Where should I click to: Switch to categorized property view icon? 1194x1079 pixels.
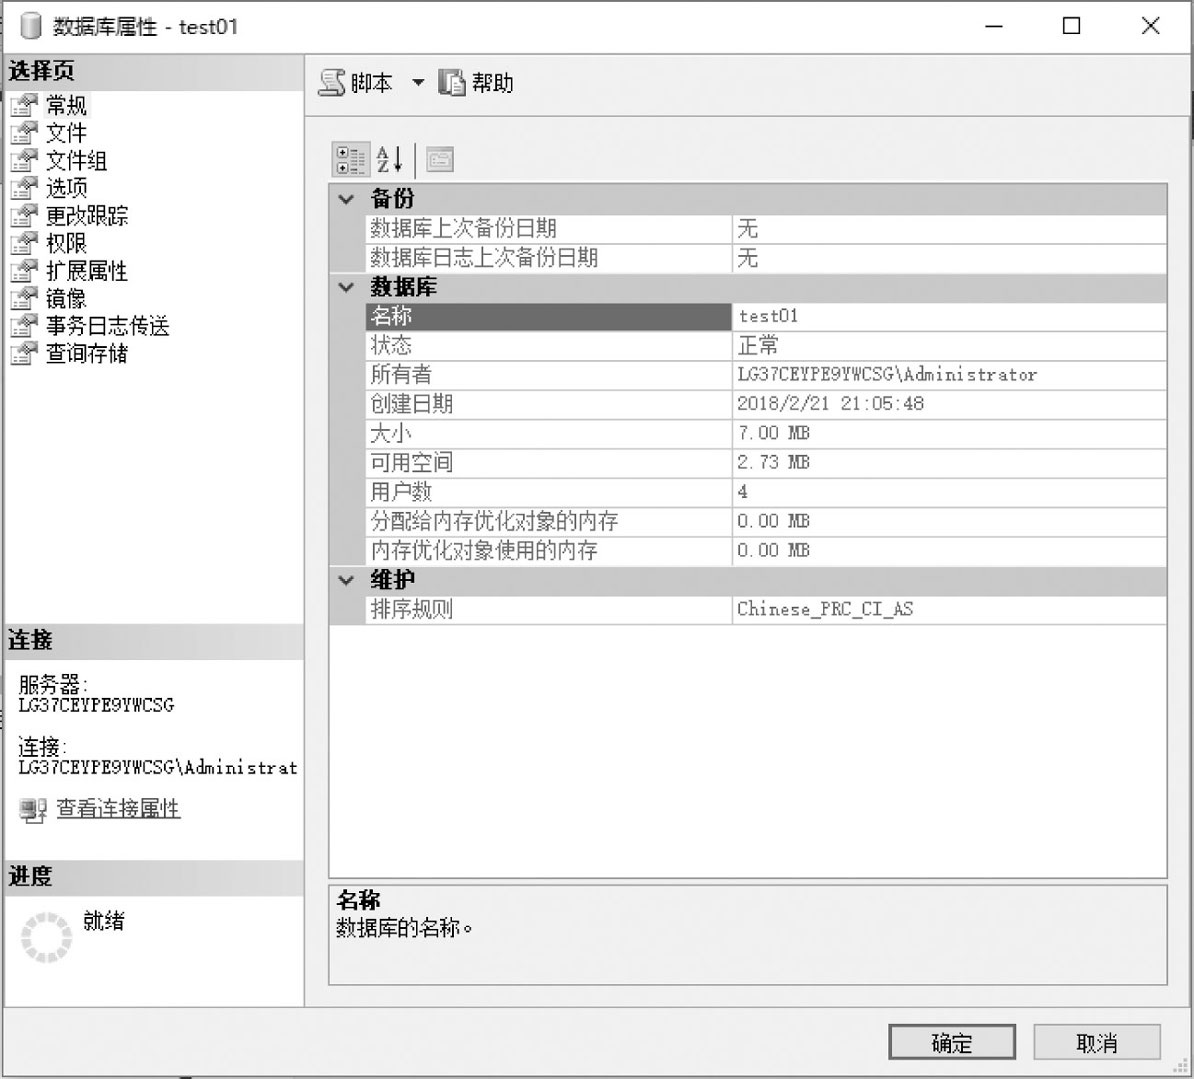(x=350, y=160)
